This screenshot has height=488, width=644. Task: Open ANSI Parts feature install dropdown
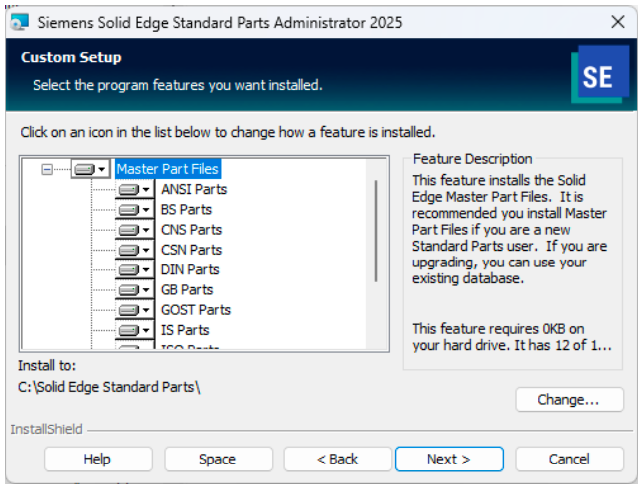[135, 189]
